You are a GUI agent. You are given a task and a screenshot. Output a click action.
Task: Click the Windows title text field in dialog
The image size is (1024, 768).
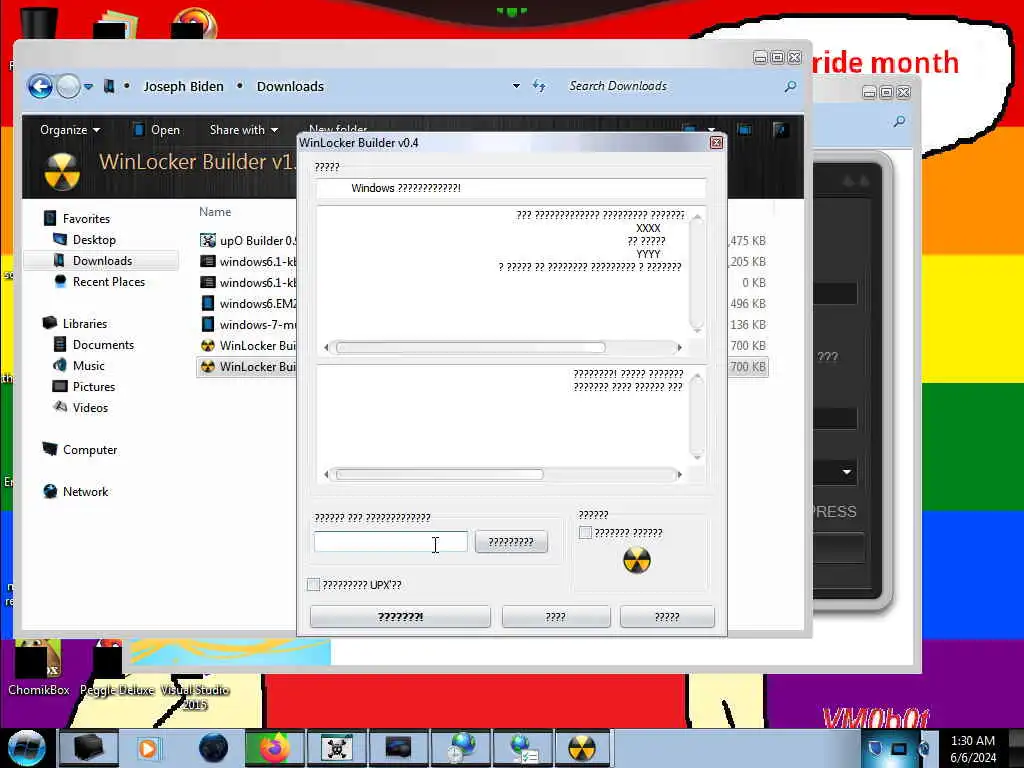[511, 188]
